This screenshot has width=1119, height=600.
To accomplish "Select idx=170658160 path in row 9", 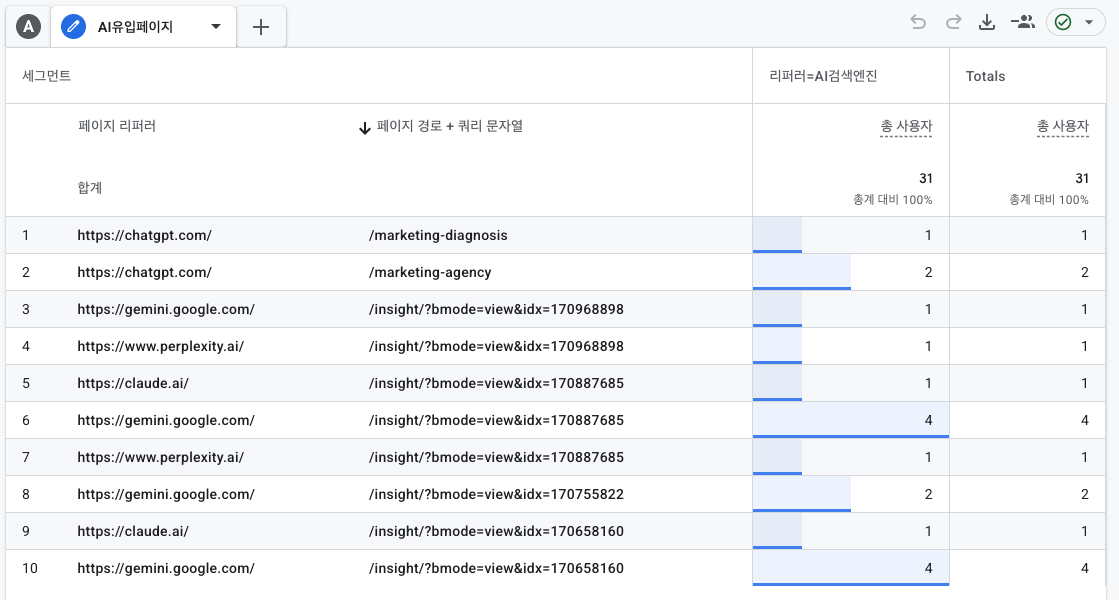I will [x=496, y=532].
